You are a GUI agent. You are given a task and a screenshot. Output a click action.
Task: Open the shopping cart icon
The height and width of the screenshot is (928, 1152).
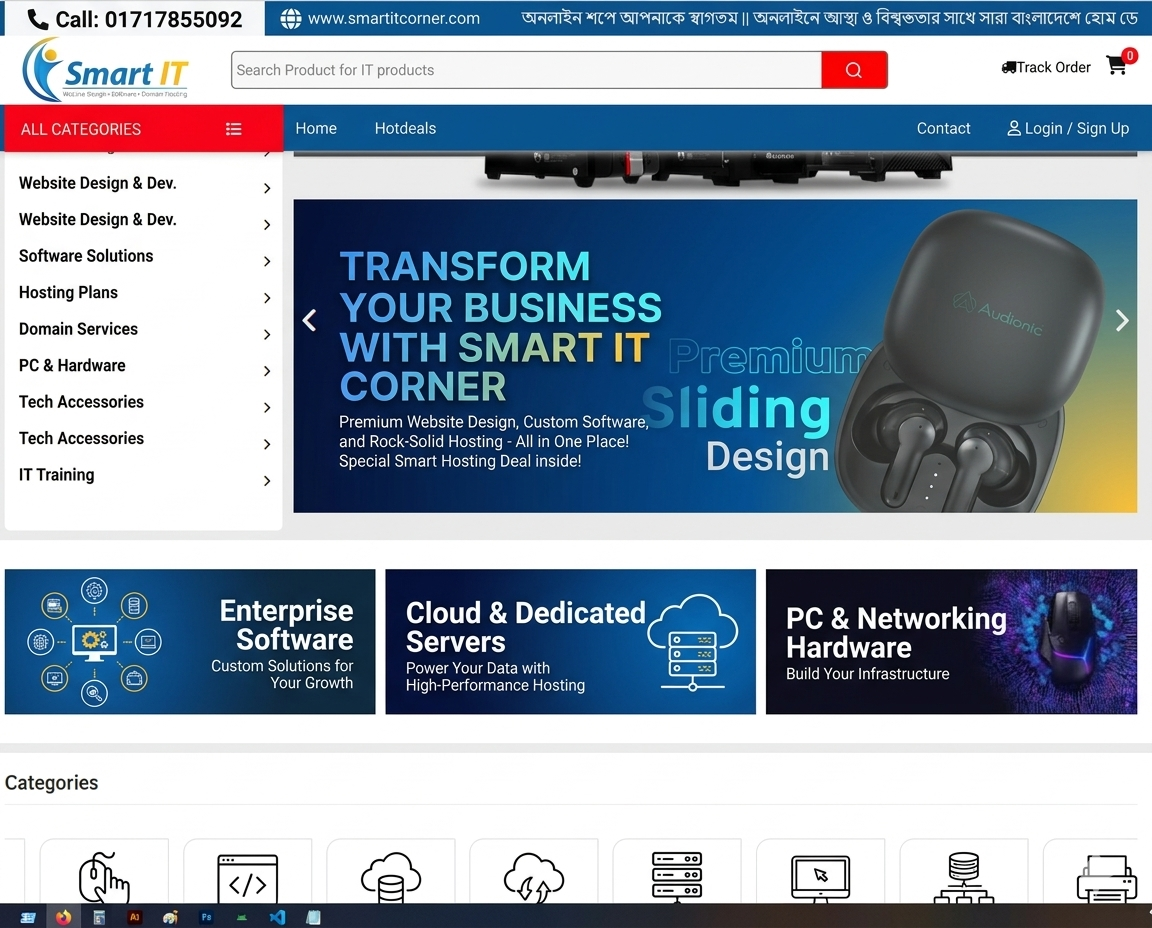[x=1116, y=66]
